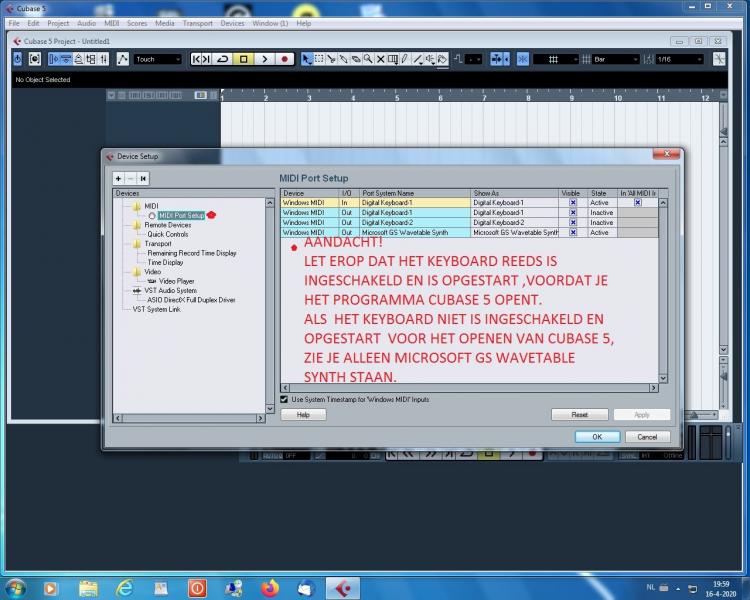Select the Mute X tool
Image resolution: width=750 pixels, height=600 pixels.
click(380, 59)
